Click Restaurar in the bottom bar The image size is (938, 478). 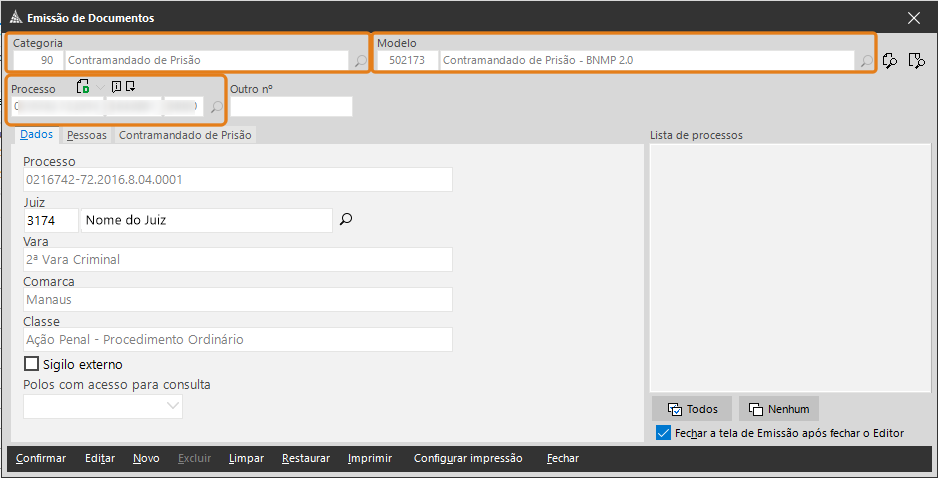(306, 458)
